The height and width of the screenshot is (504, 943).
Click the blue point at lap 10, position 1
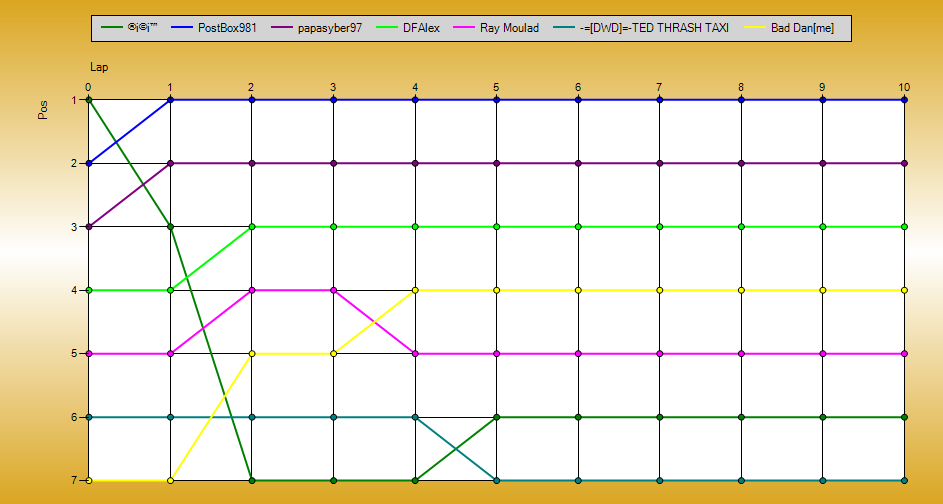[x=904, y=100]
